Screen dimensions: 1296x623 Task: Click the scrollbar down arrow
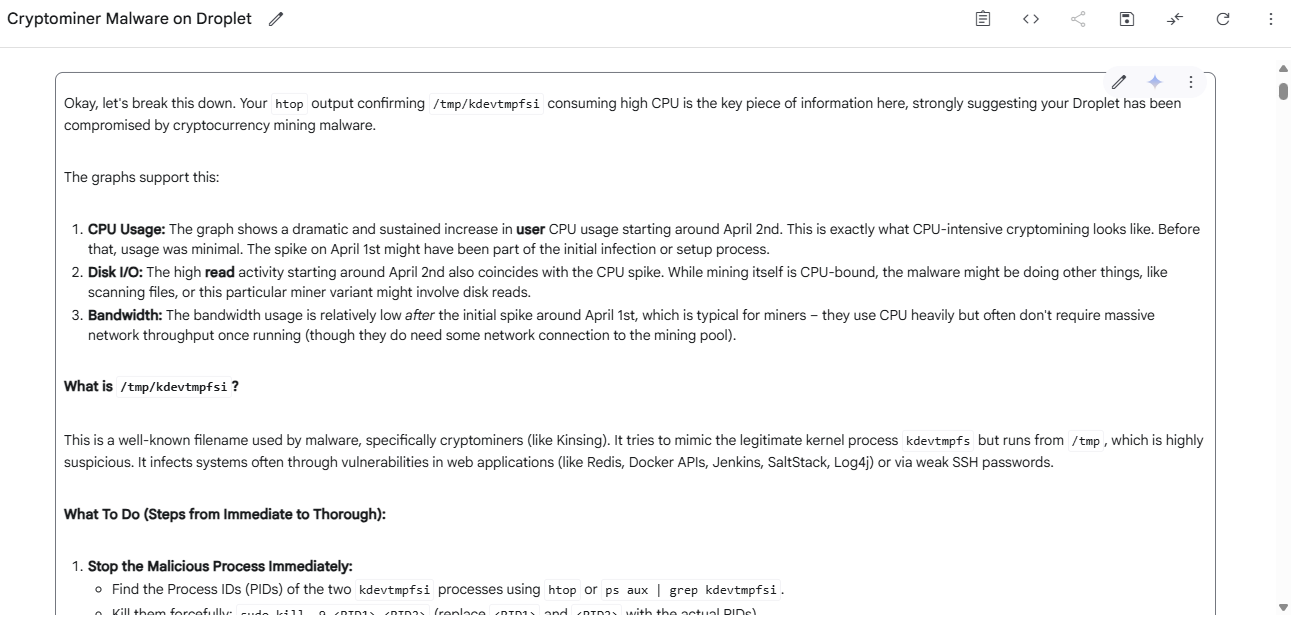1284,607
